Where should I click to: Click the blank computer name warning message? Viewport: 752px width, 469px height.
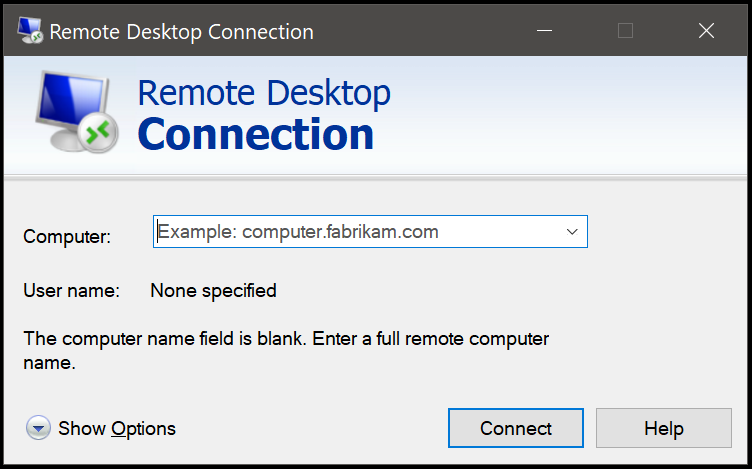click(x=286, y=351)
